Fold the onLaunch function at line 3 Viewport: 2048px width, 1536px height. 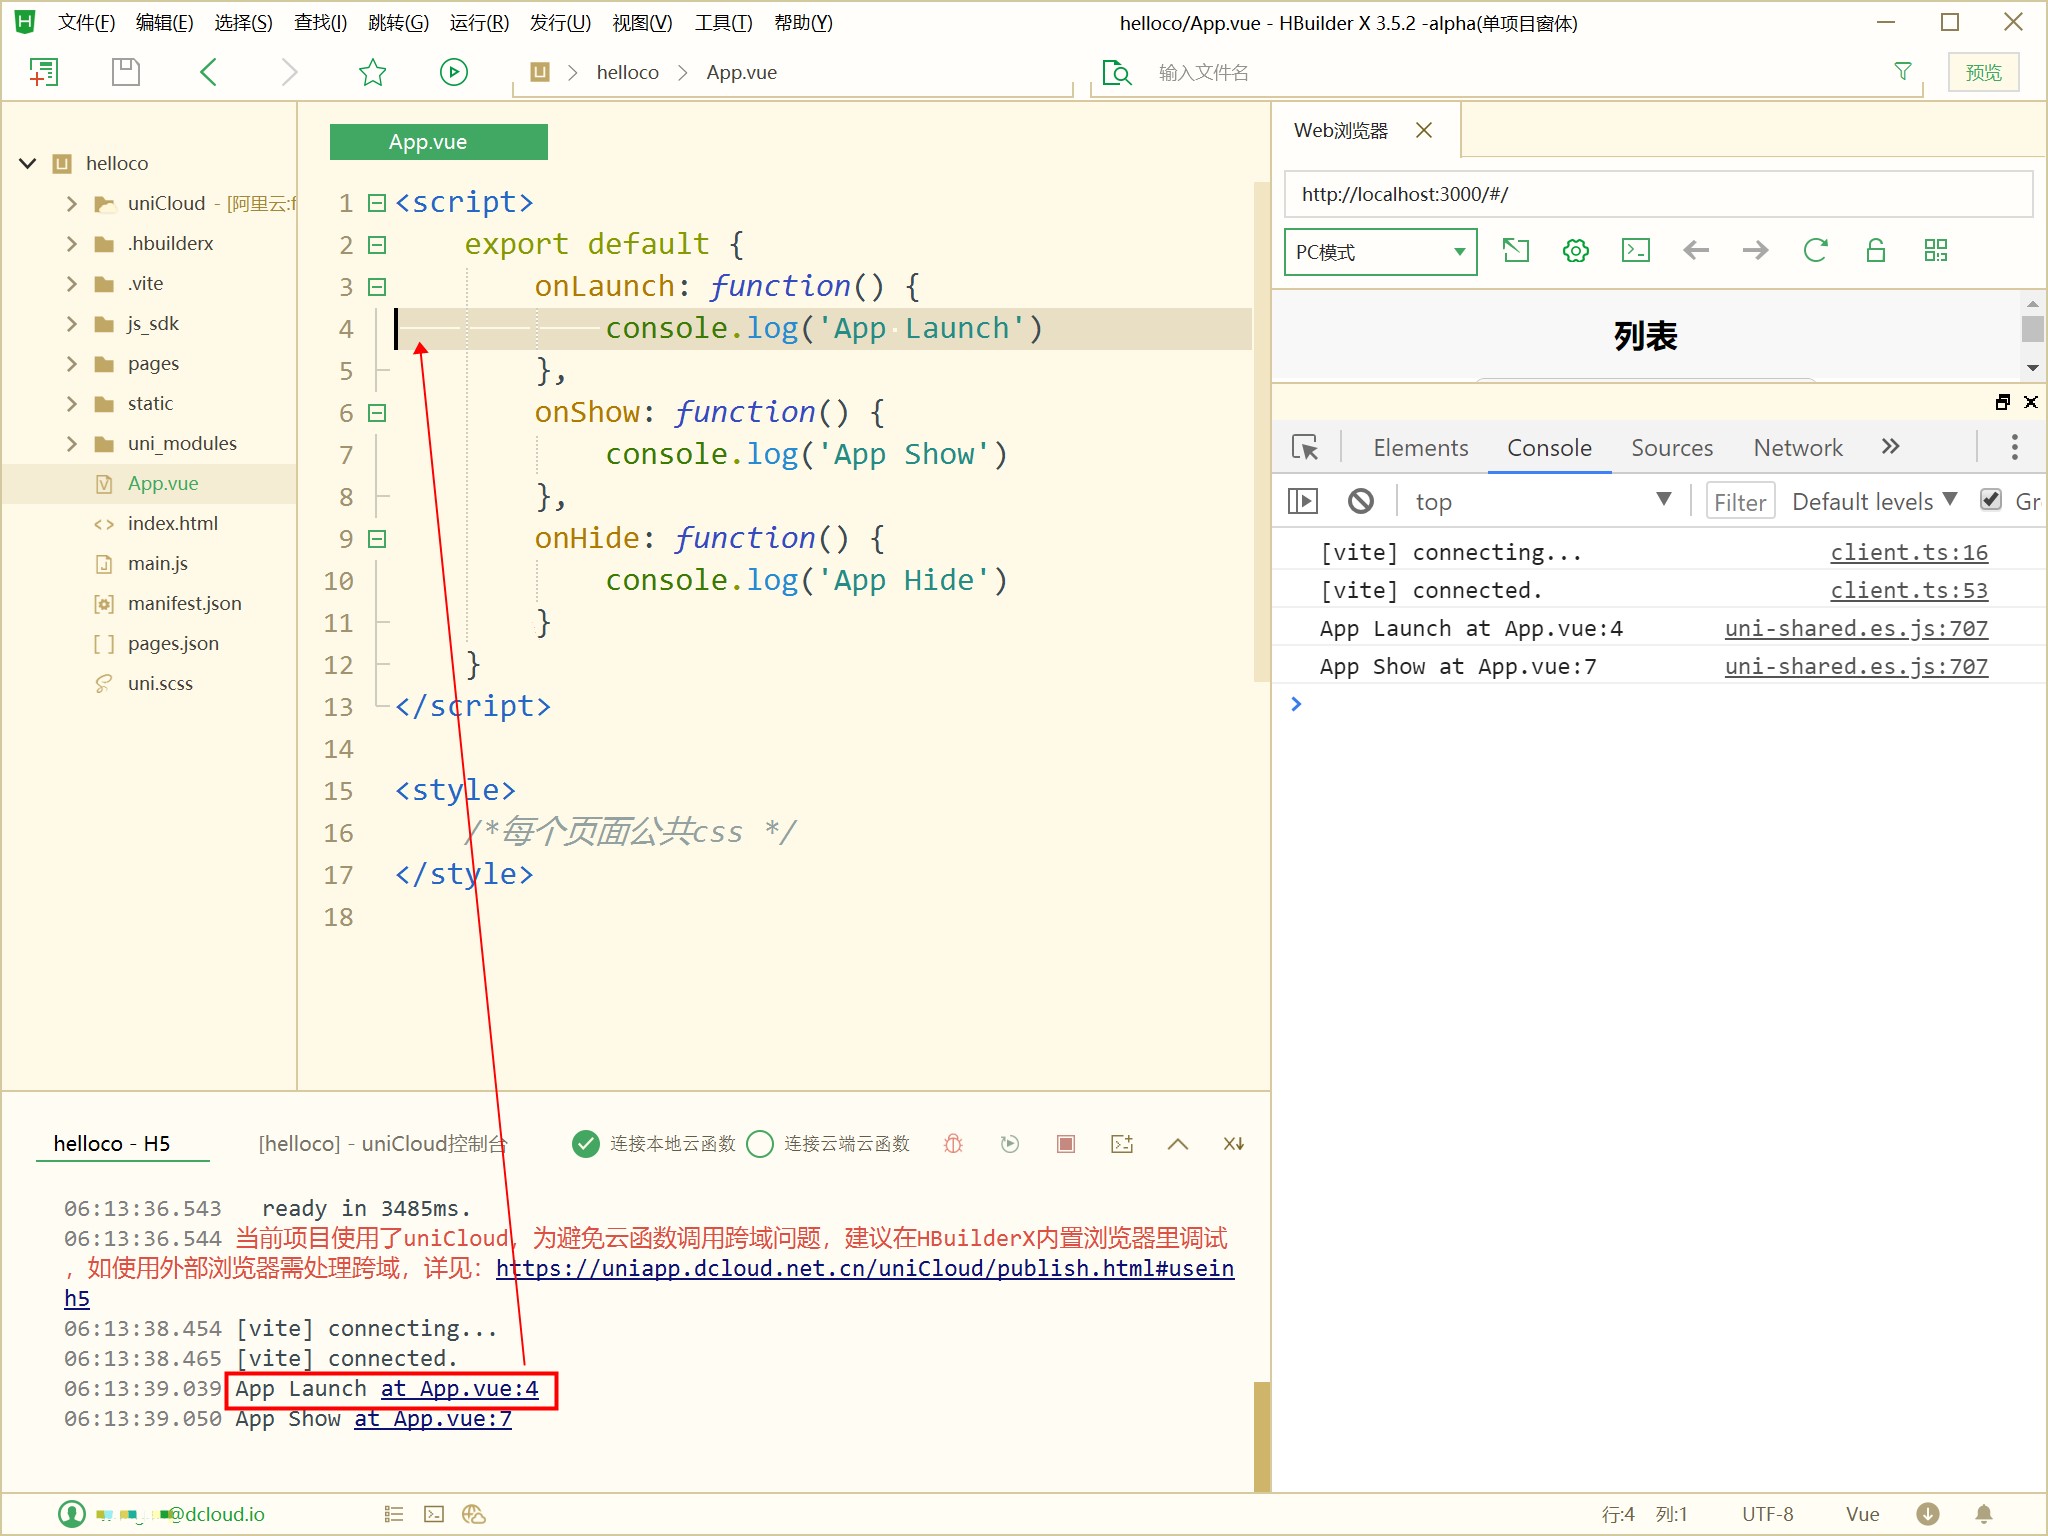pos(377,287)
